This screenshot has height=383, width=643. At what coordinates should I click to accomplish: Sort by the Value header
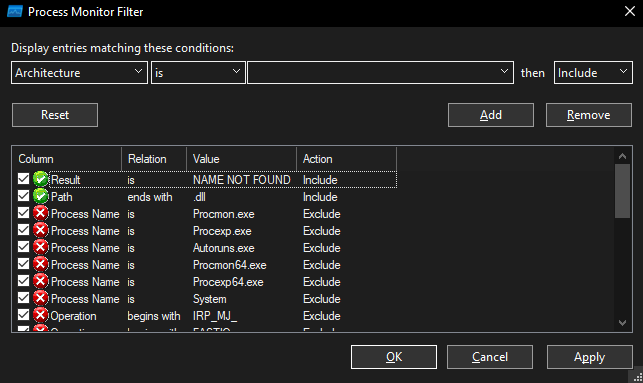click(x=242, y=159)
